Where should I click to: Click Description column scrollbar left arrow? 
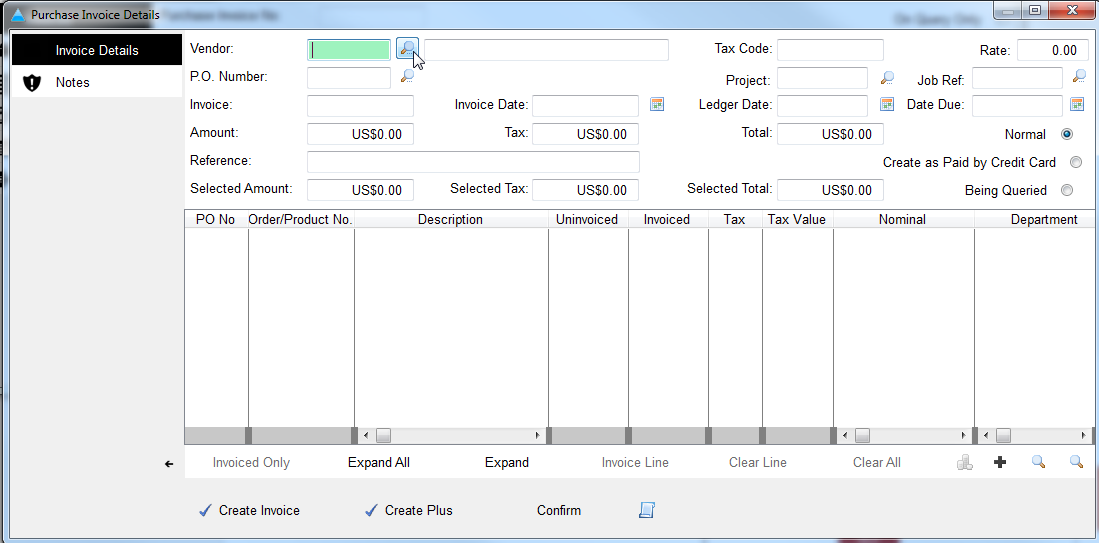[364, 436]
